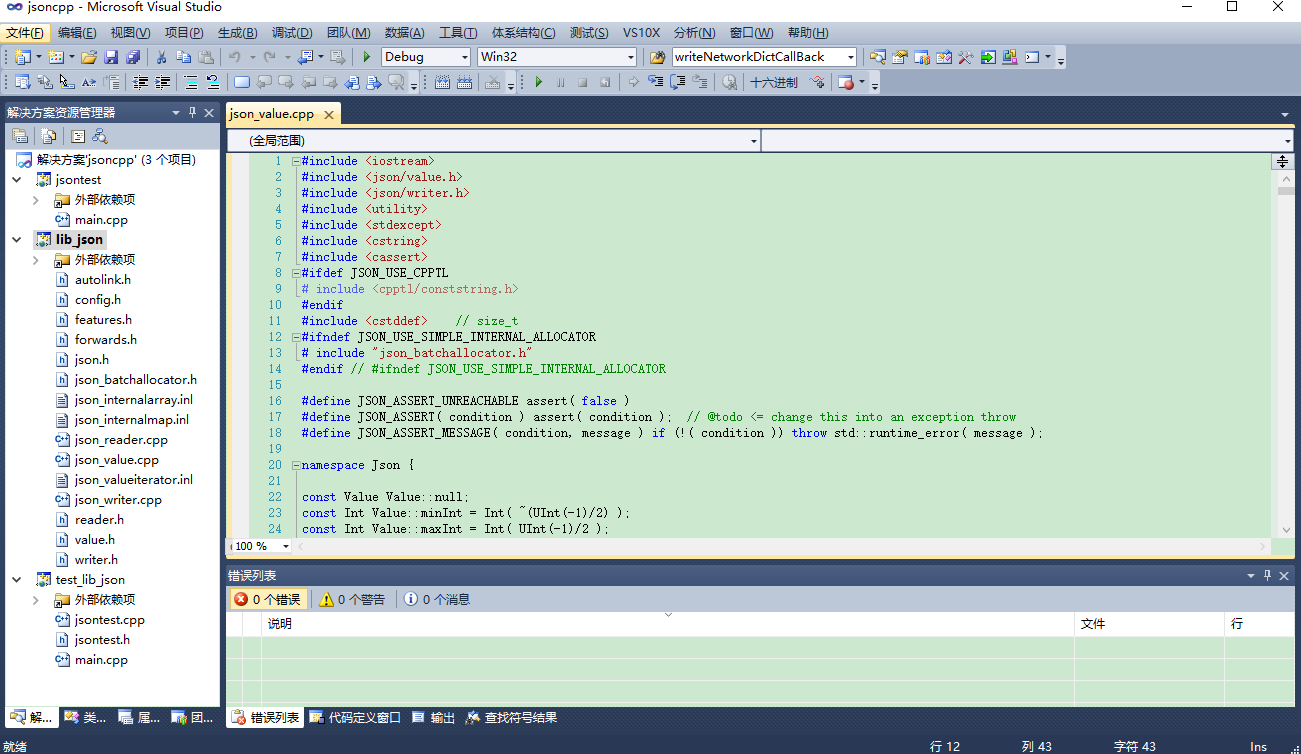Comment out the selected lines icon
The height and width of the screenshot is (754, 1301).
click(191, 82)
